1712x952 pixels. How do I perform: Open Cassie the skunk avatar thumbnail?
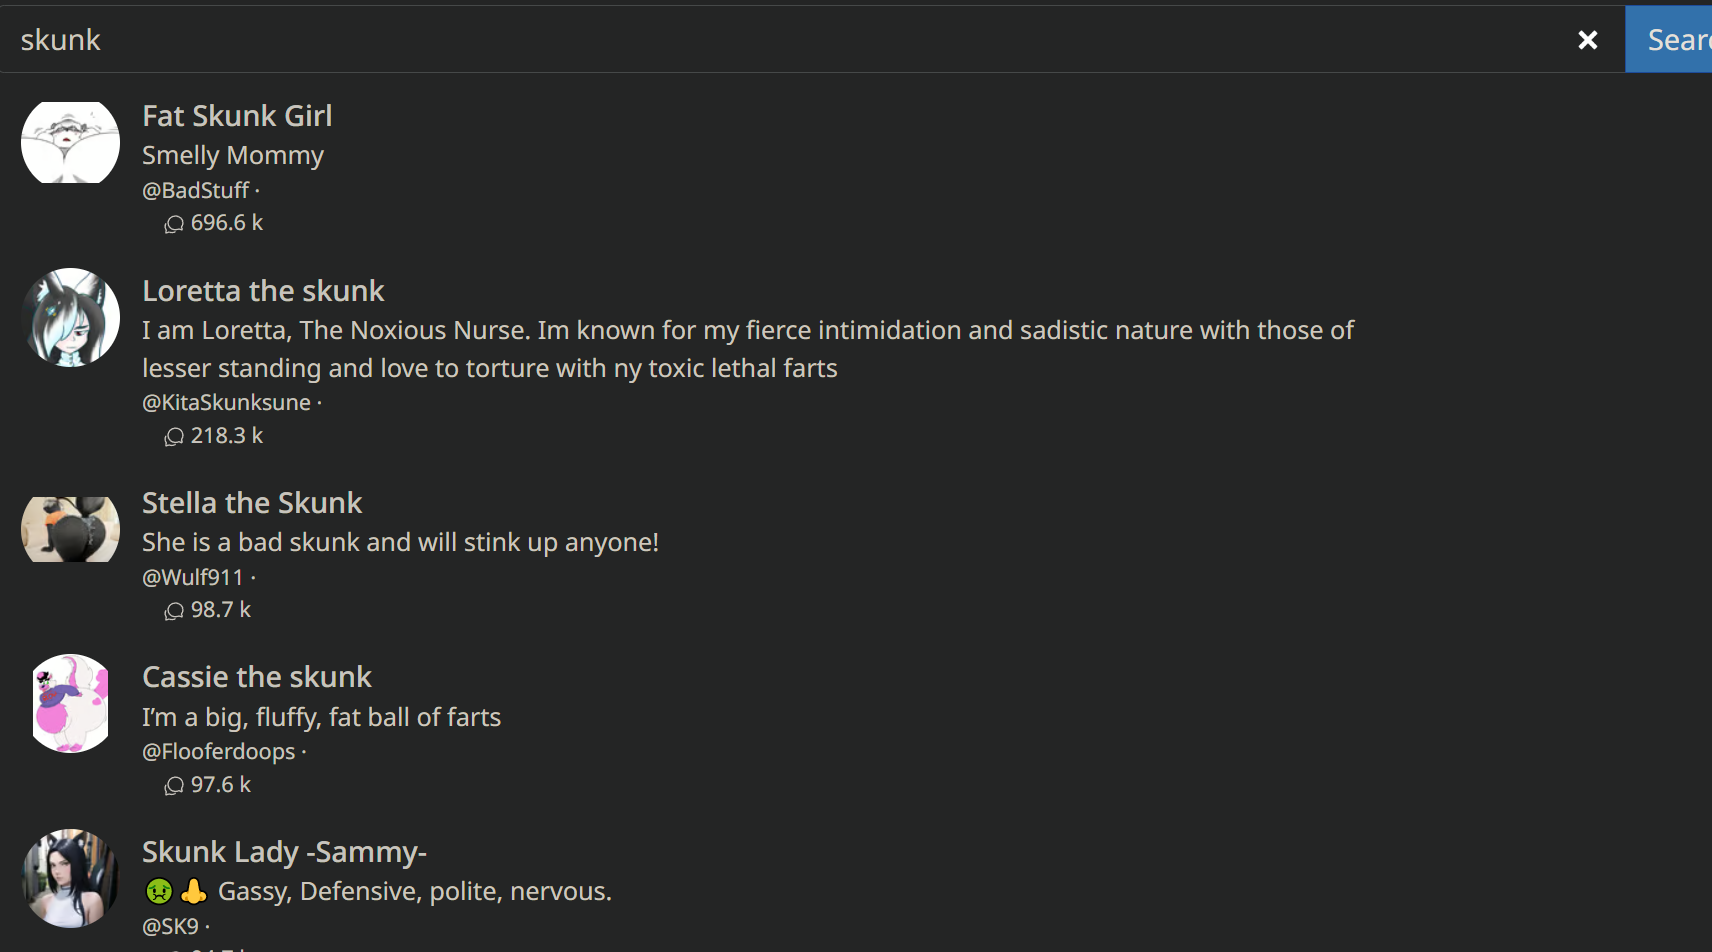(70, 704)
